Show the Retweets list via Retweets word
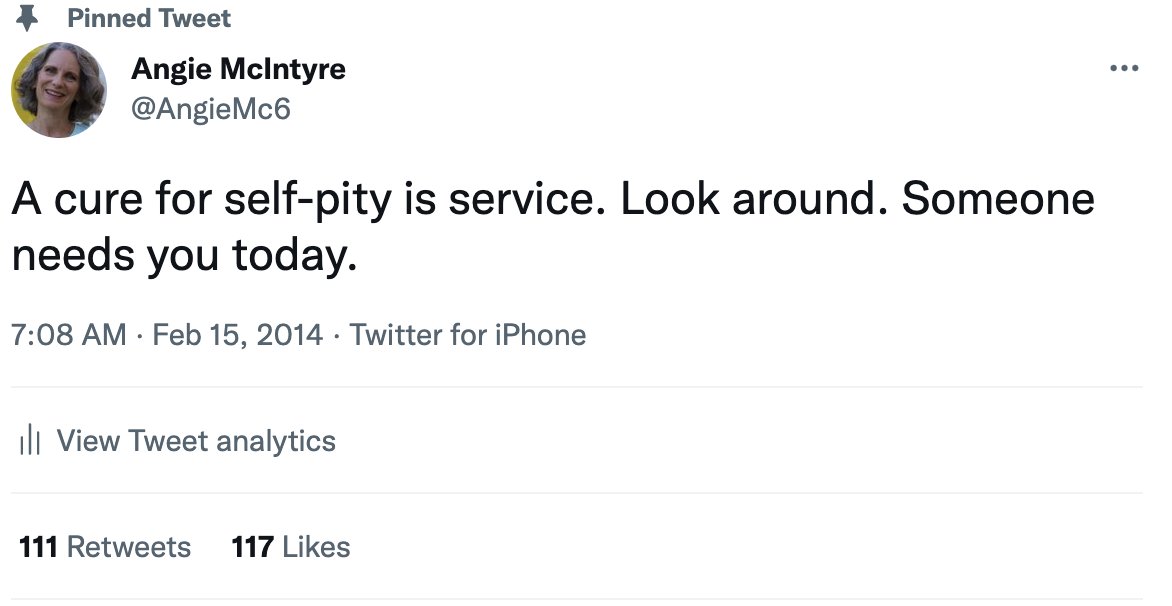The height and width of the screenshot is (606, 1172). point(128,547)
